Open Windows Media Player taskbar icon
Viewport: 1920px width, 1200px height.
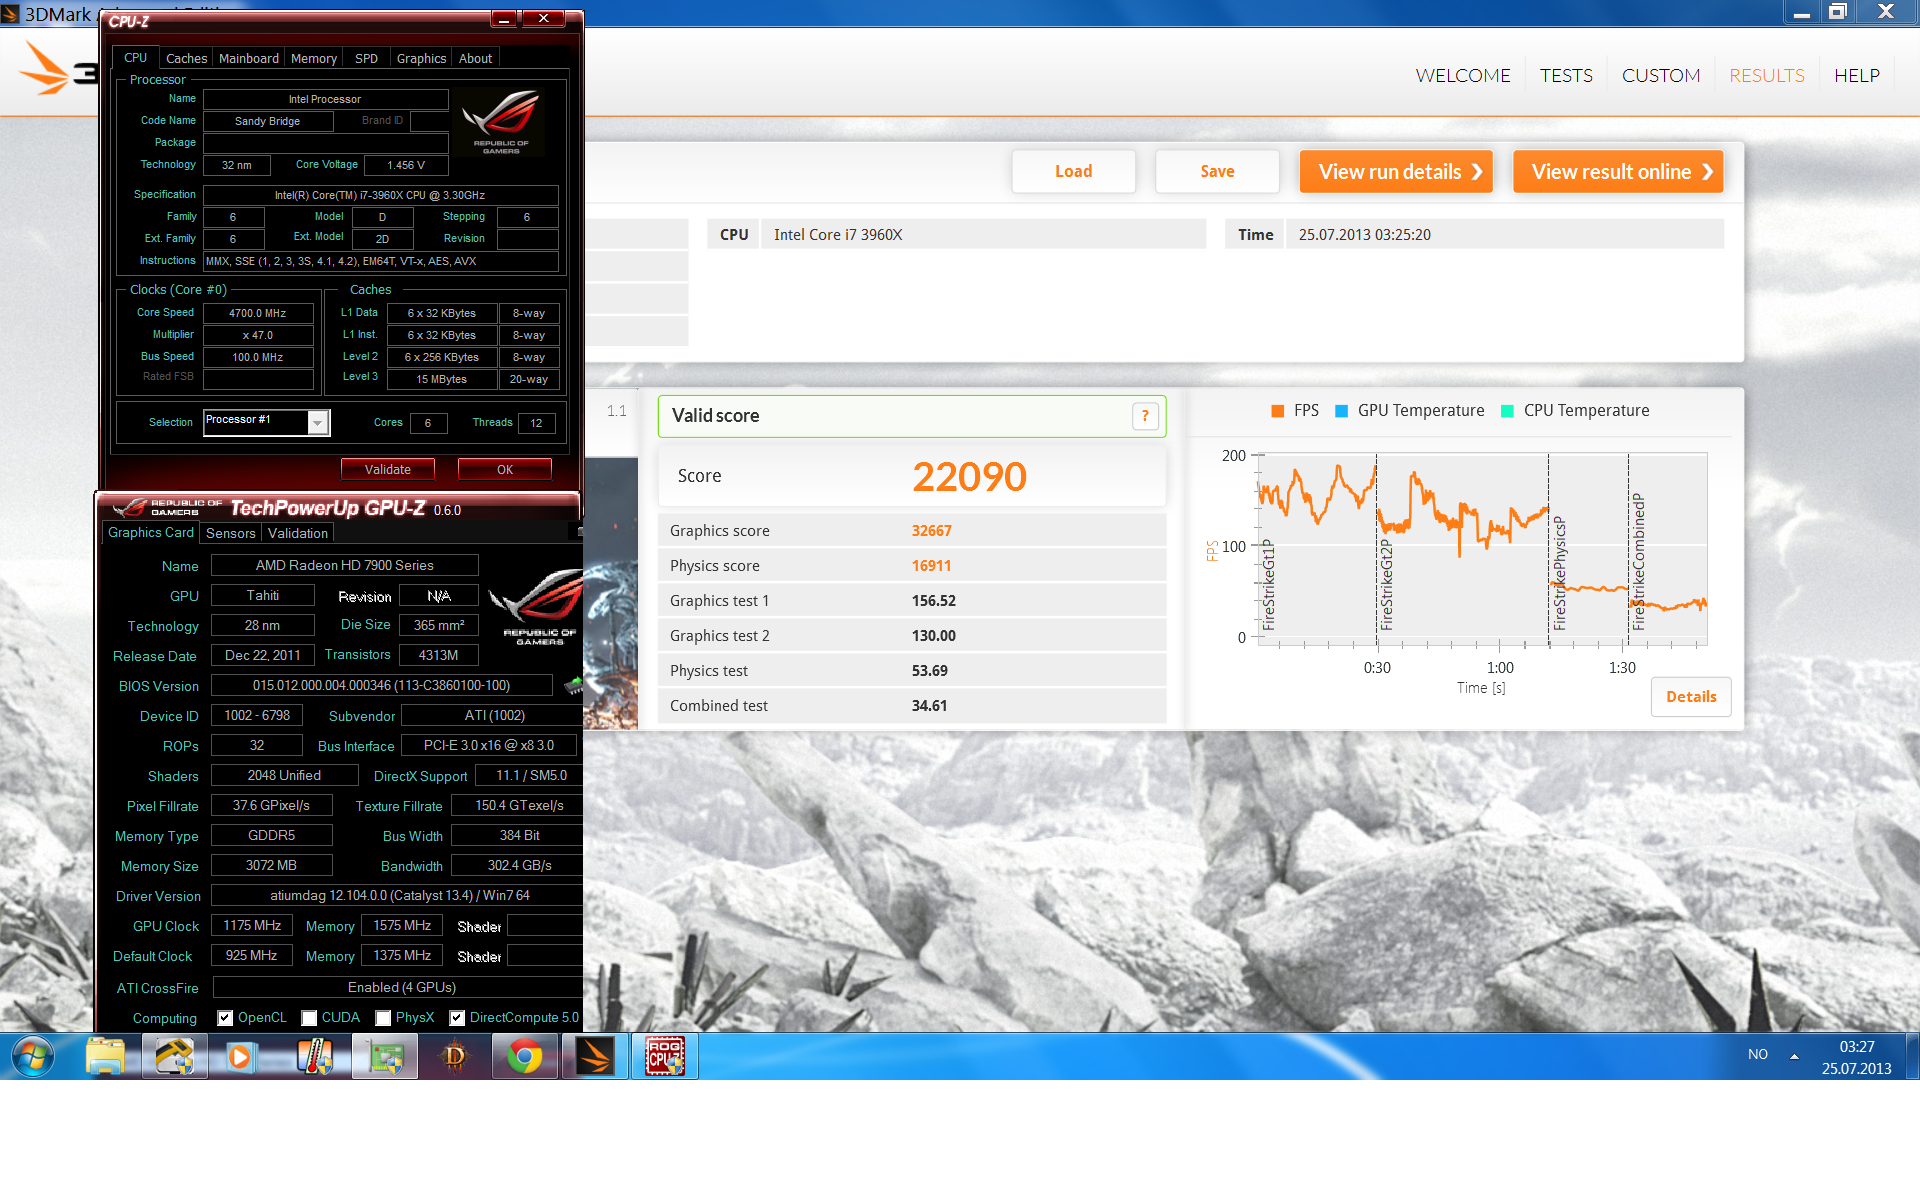pyautogui.click(x=240, y=1056)
